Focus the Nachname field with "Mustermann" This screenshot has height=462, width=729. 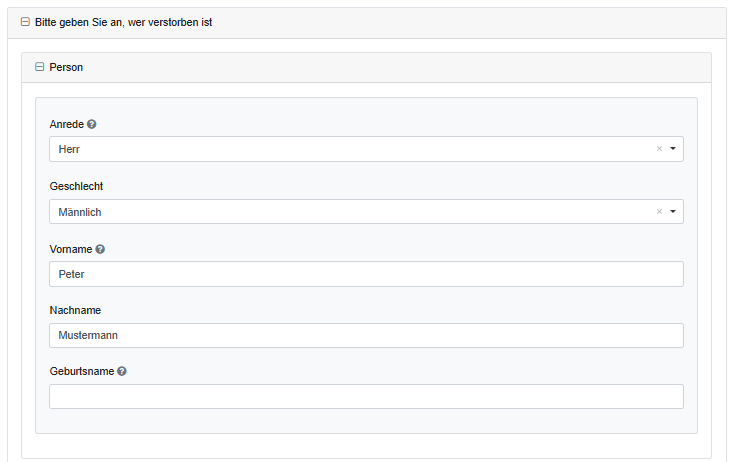(x=366, y=335)
